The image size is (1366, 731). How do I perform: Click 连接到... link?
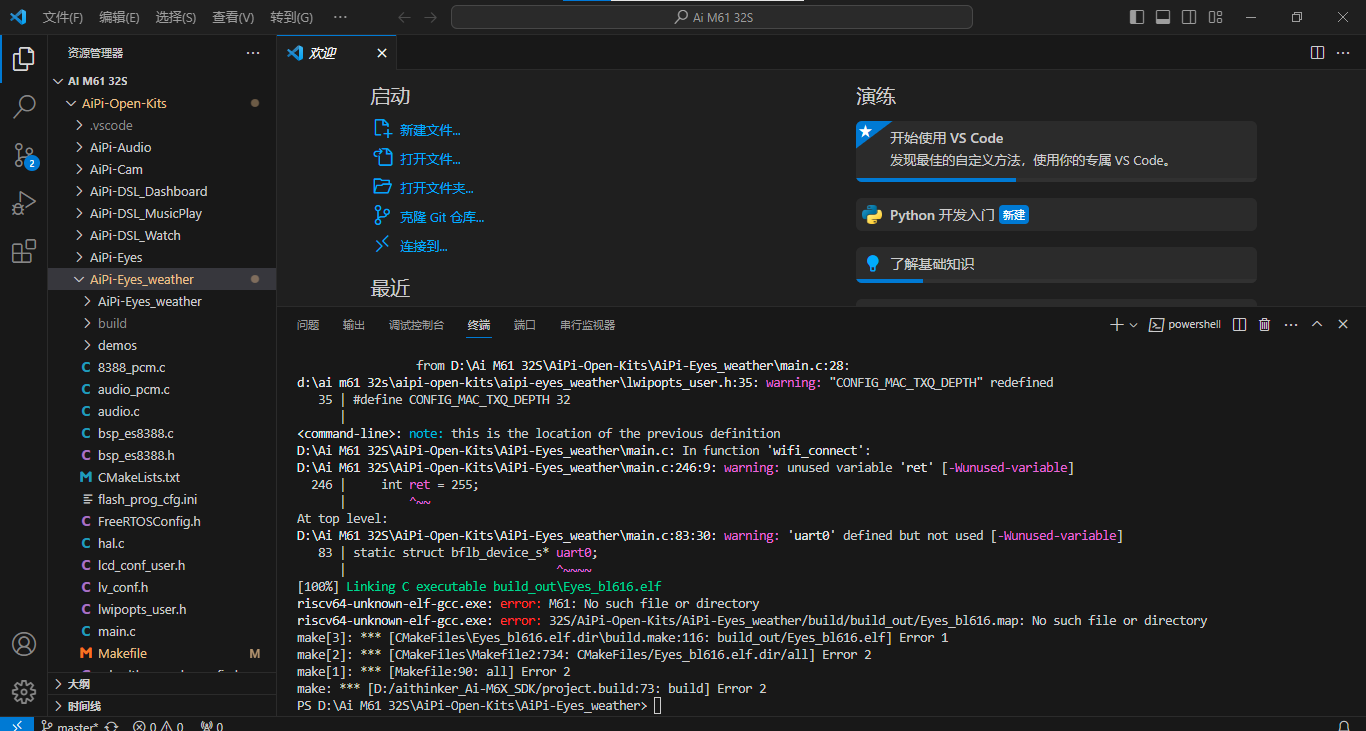coord(424,246)
